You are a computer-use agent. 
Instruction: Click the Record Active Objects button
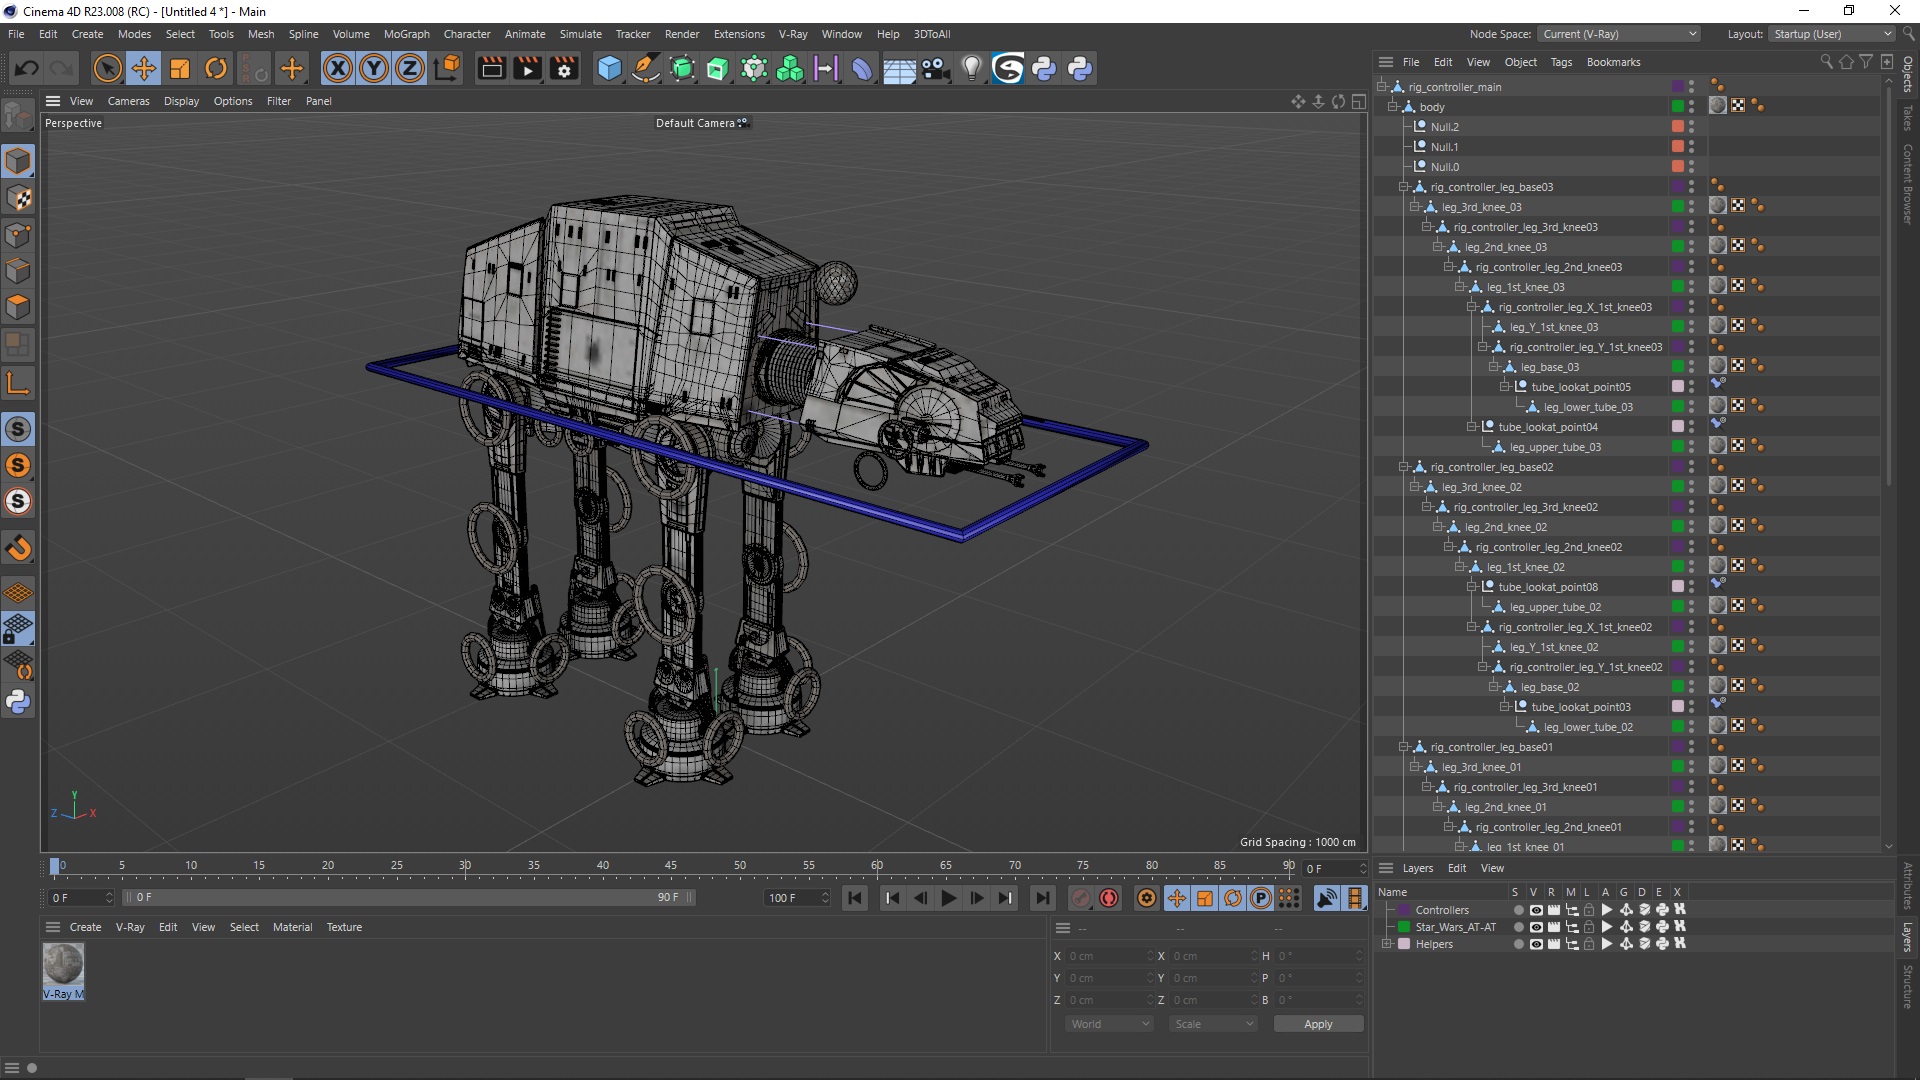[1080, 898]
